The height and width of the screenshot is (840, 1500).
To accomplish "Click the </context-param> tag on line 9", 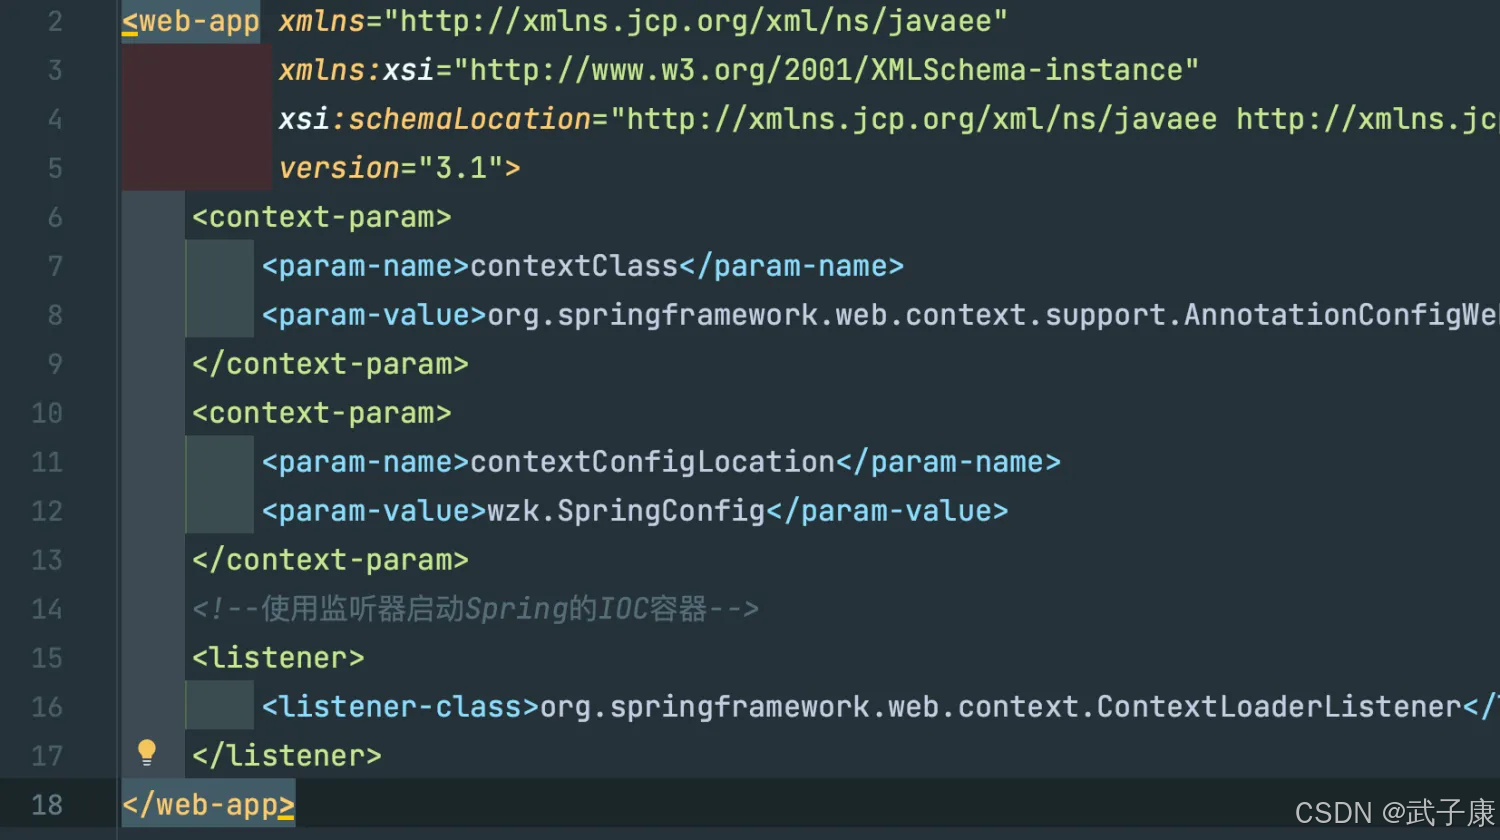I will coord(330,364).
